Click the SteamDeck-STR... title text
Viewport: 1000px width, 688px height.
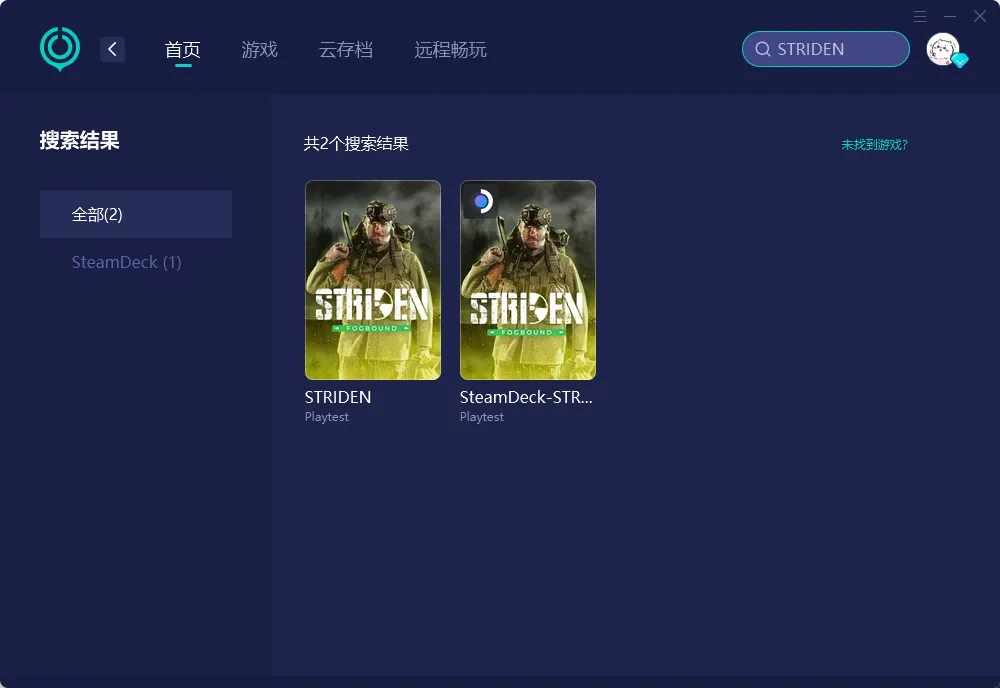(526, 397)
